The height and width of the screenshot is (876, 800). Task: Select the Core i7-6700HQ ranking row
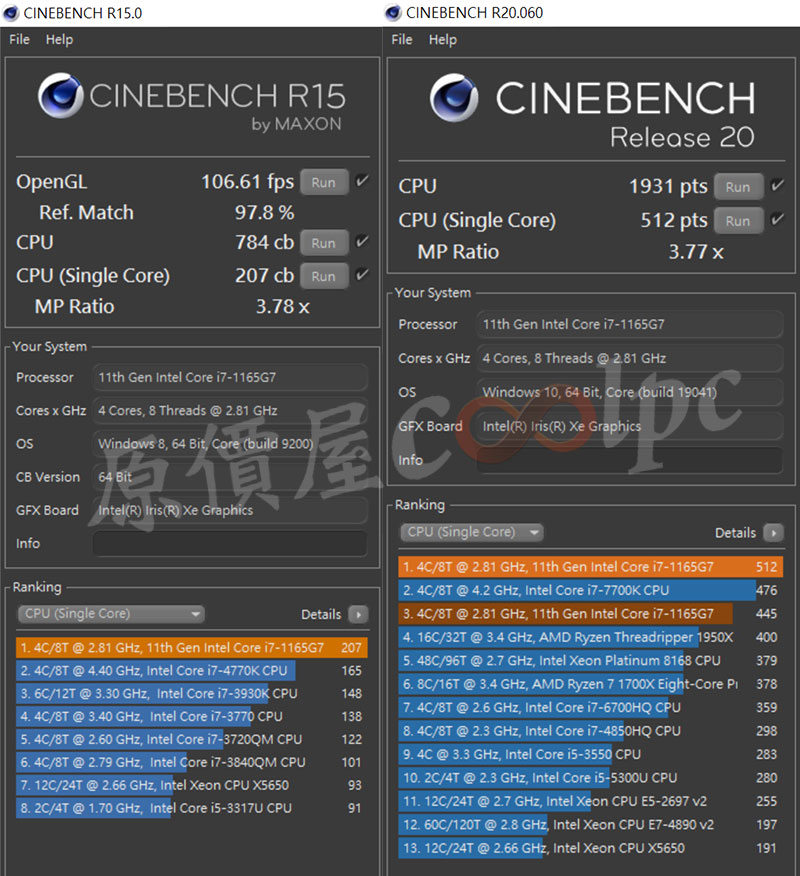coord(591,708)
